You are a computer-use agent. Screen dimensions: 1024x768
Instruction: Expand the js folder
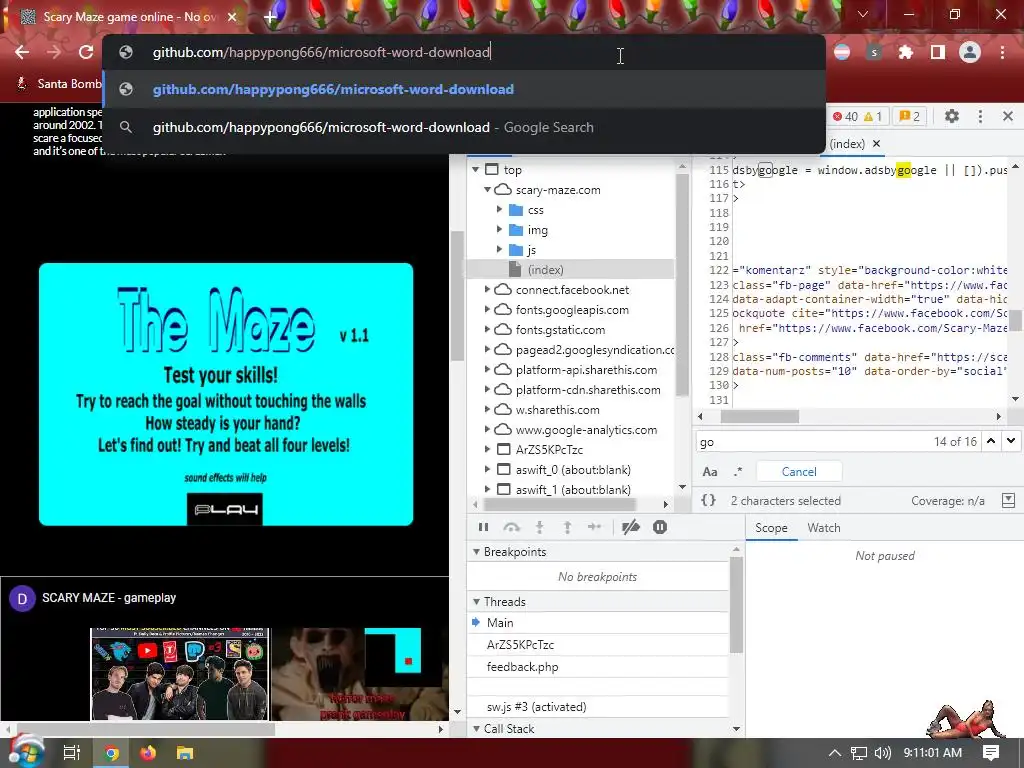(x=500, y=250)
